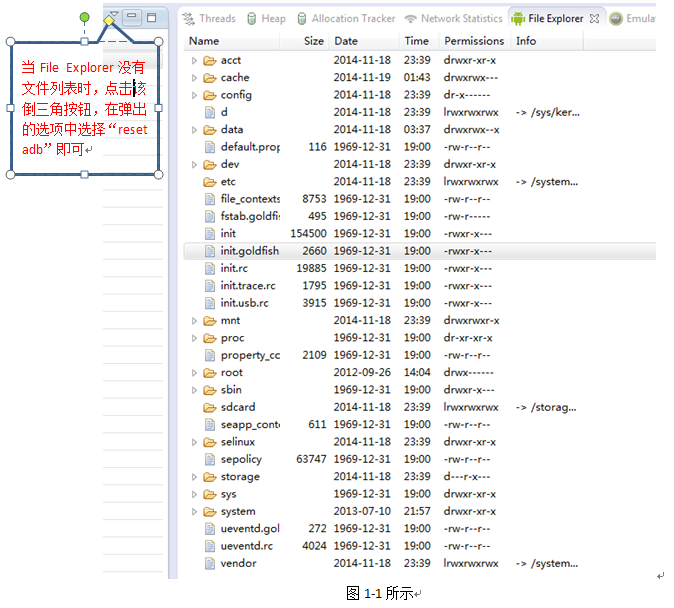Click the default.prop file icon

210,147
